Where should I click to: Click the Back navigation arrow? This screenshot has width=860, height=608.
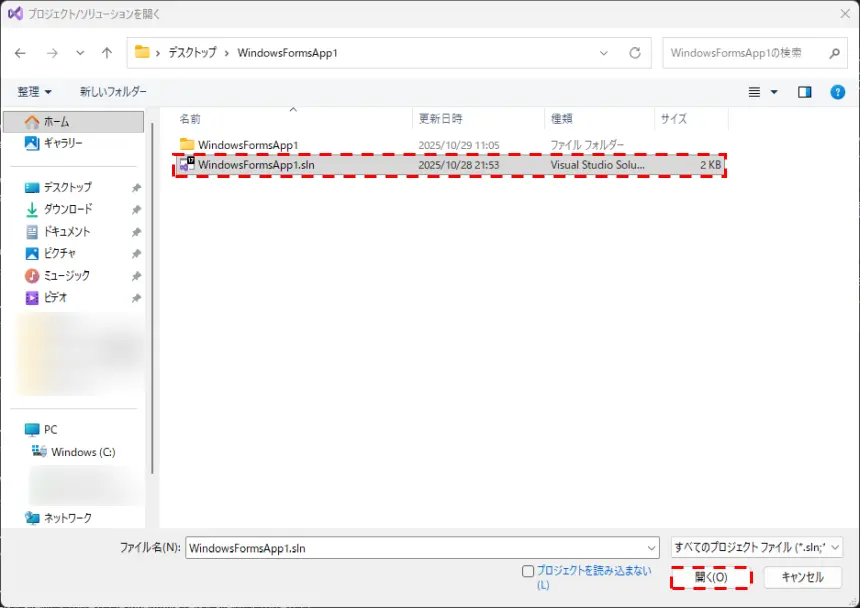pos(21,53)
